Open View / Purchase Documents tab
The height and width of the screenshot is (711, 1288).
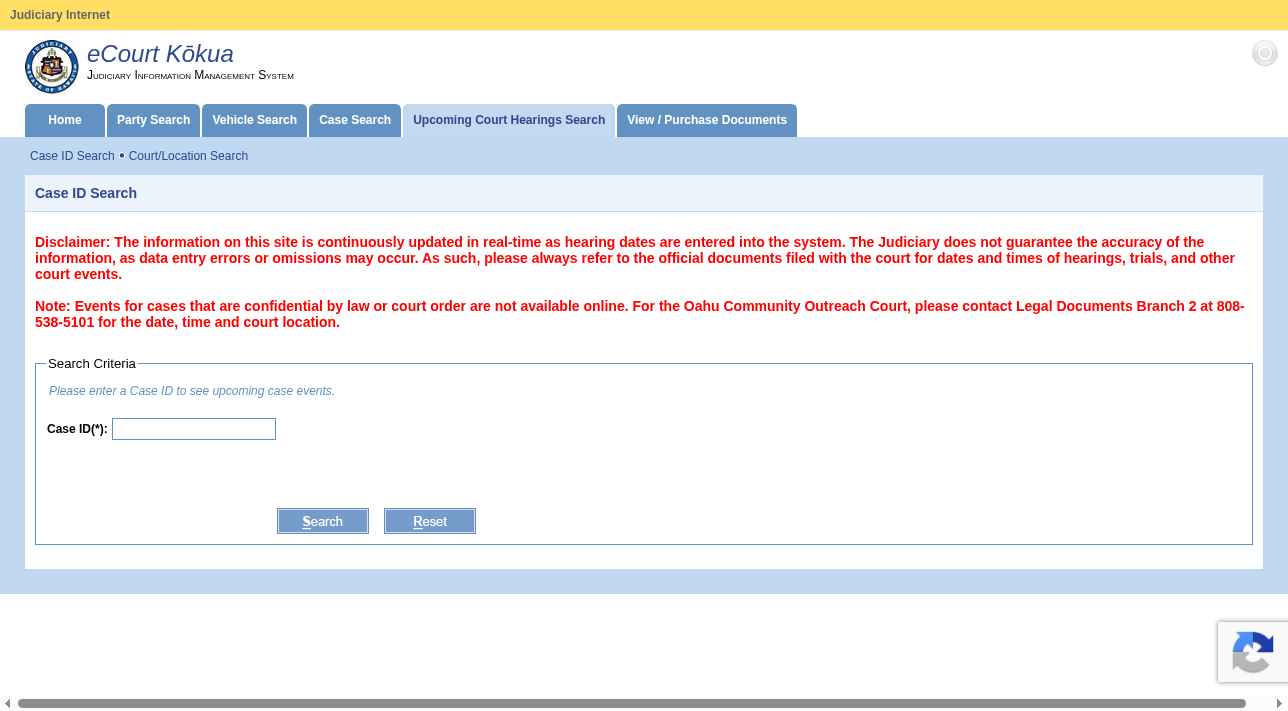click(707, 120)
